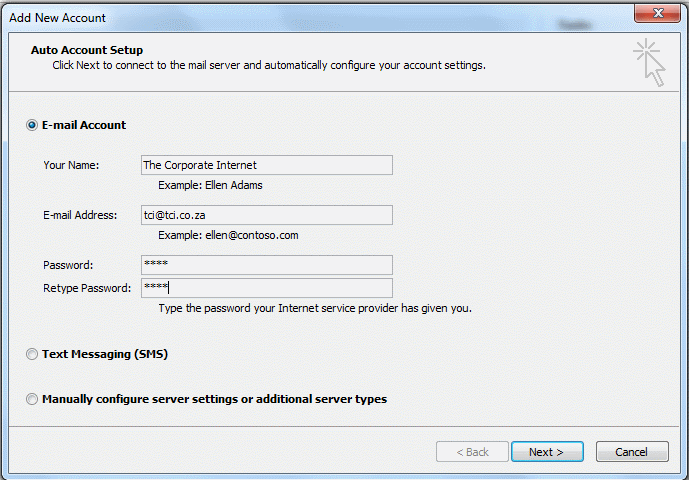Select the E-mail Account radio button

pyautogui.click(x=32, y=125)
